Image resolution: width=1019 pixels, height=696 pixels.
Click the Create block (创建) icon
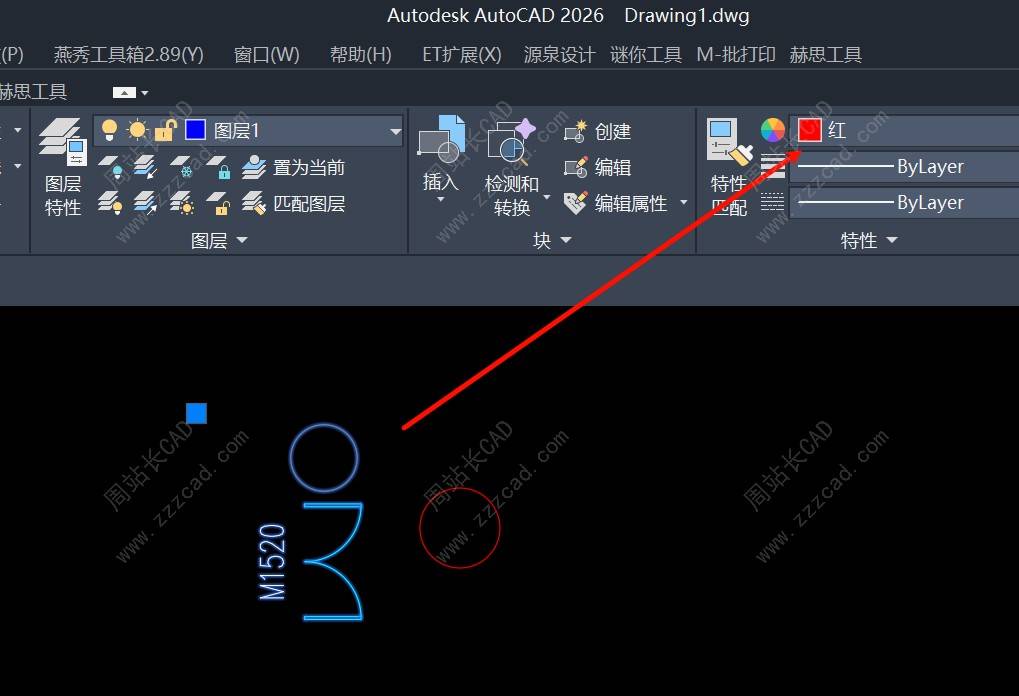pos(575,131)
